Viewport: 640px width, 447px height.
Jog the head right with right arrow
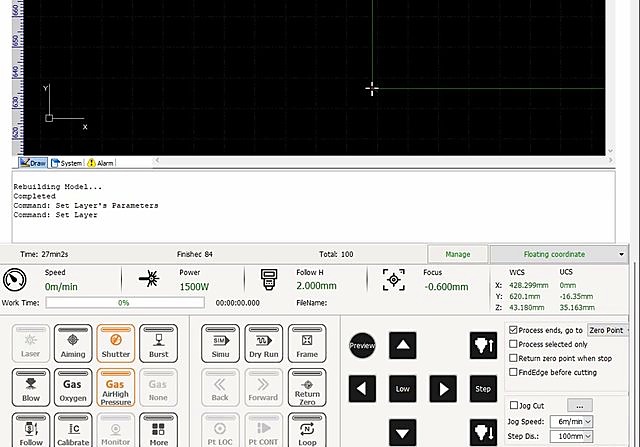coord(443,389)
